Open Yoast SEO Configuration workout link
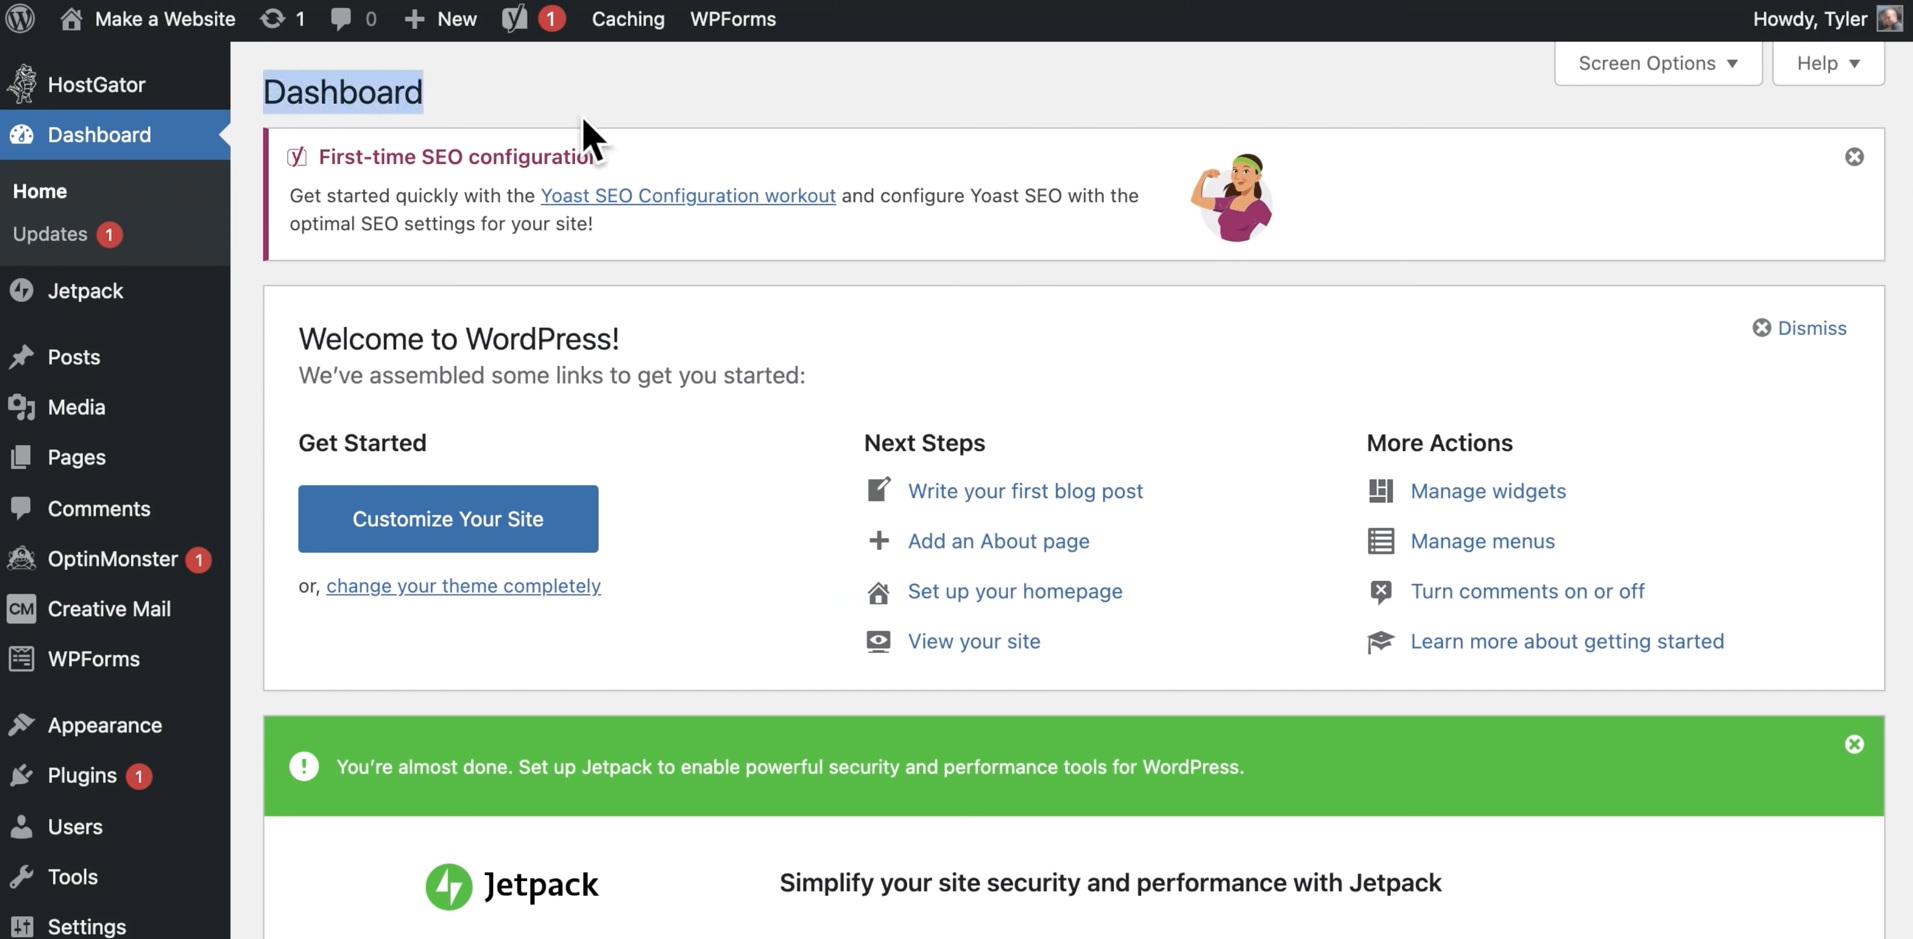This screenshot has height=939, width=1913. tap(688, 195)
